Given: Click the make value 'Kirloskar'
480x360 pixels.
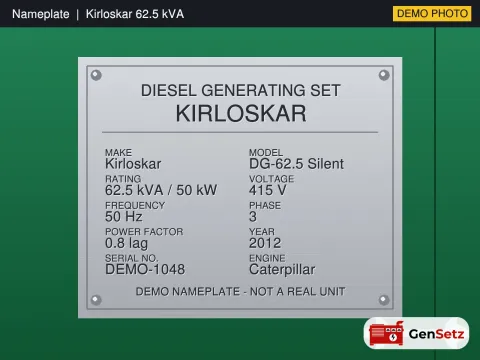Looking at the screenshot, I should pos(133,164).
